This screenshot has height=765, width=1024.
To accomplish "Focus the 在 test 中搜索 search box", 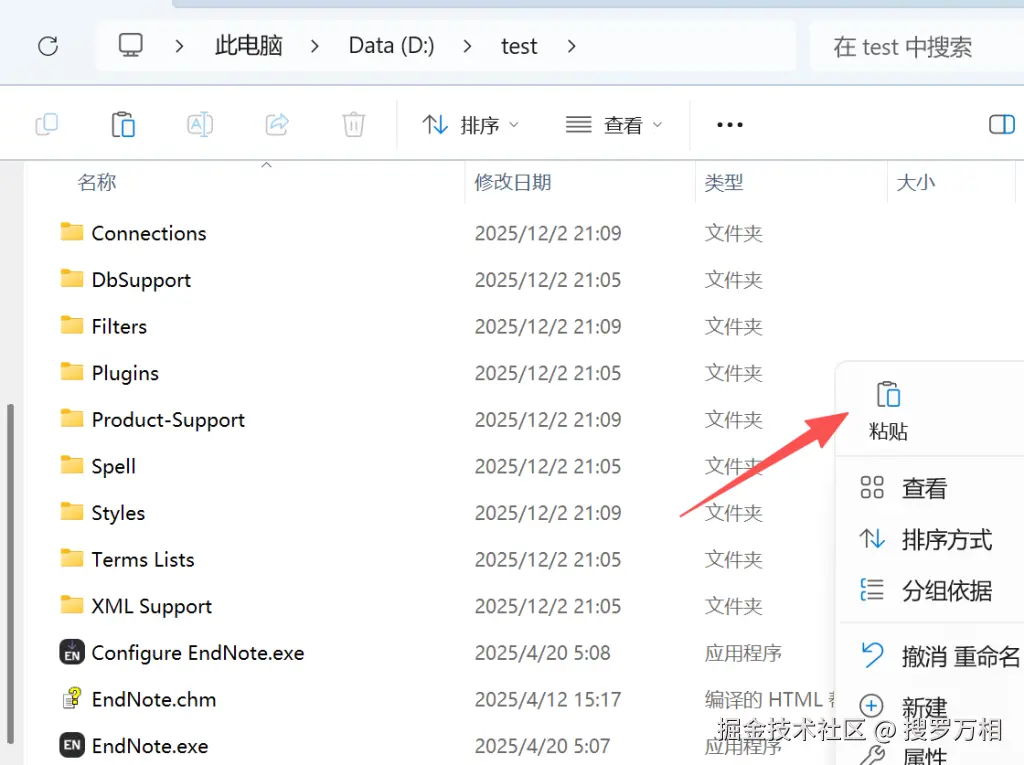I will pos(916,46).
